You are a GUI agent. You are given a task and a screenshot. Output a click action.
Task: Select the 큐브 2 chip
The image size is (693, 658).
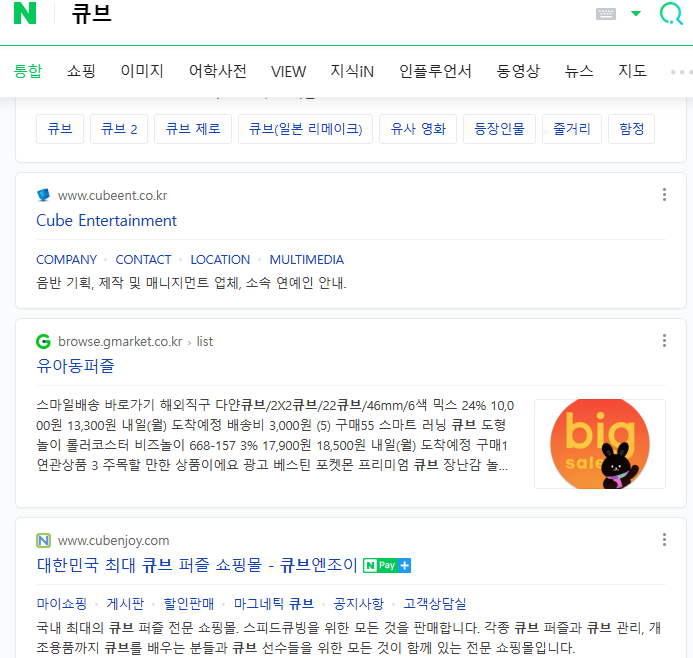click(119, 129)
